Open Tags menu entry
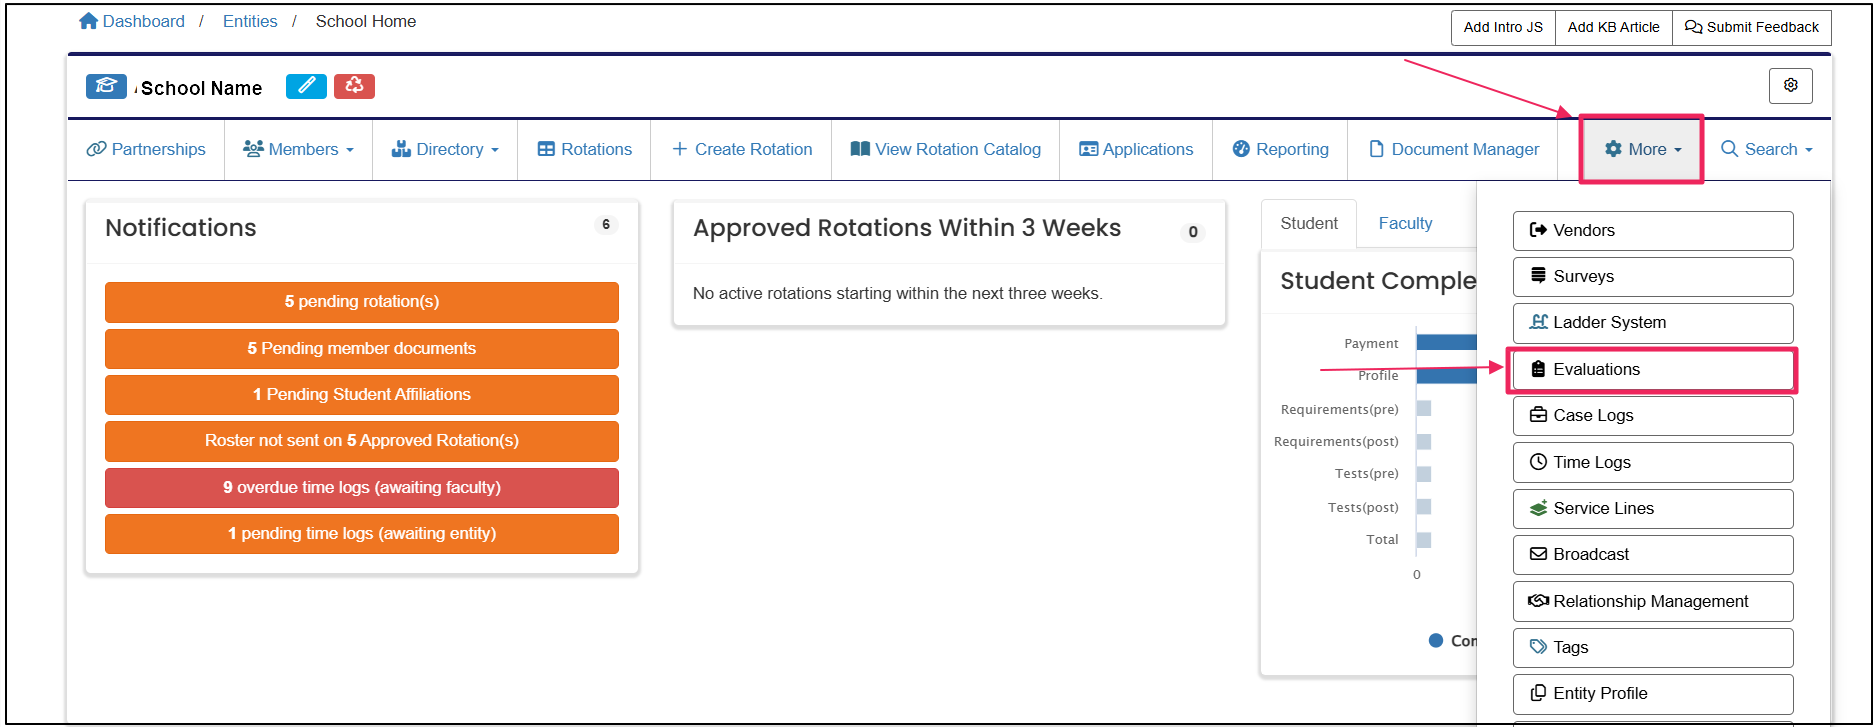This screenshot has height=727, width=1875. point(1653,647)
